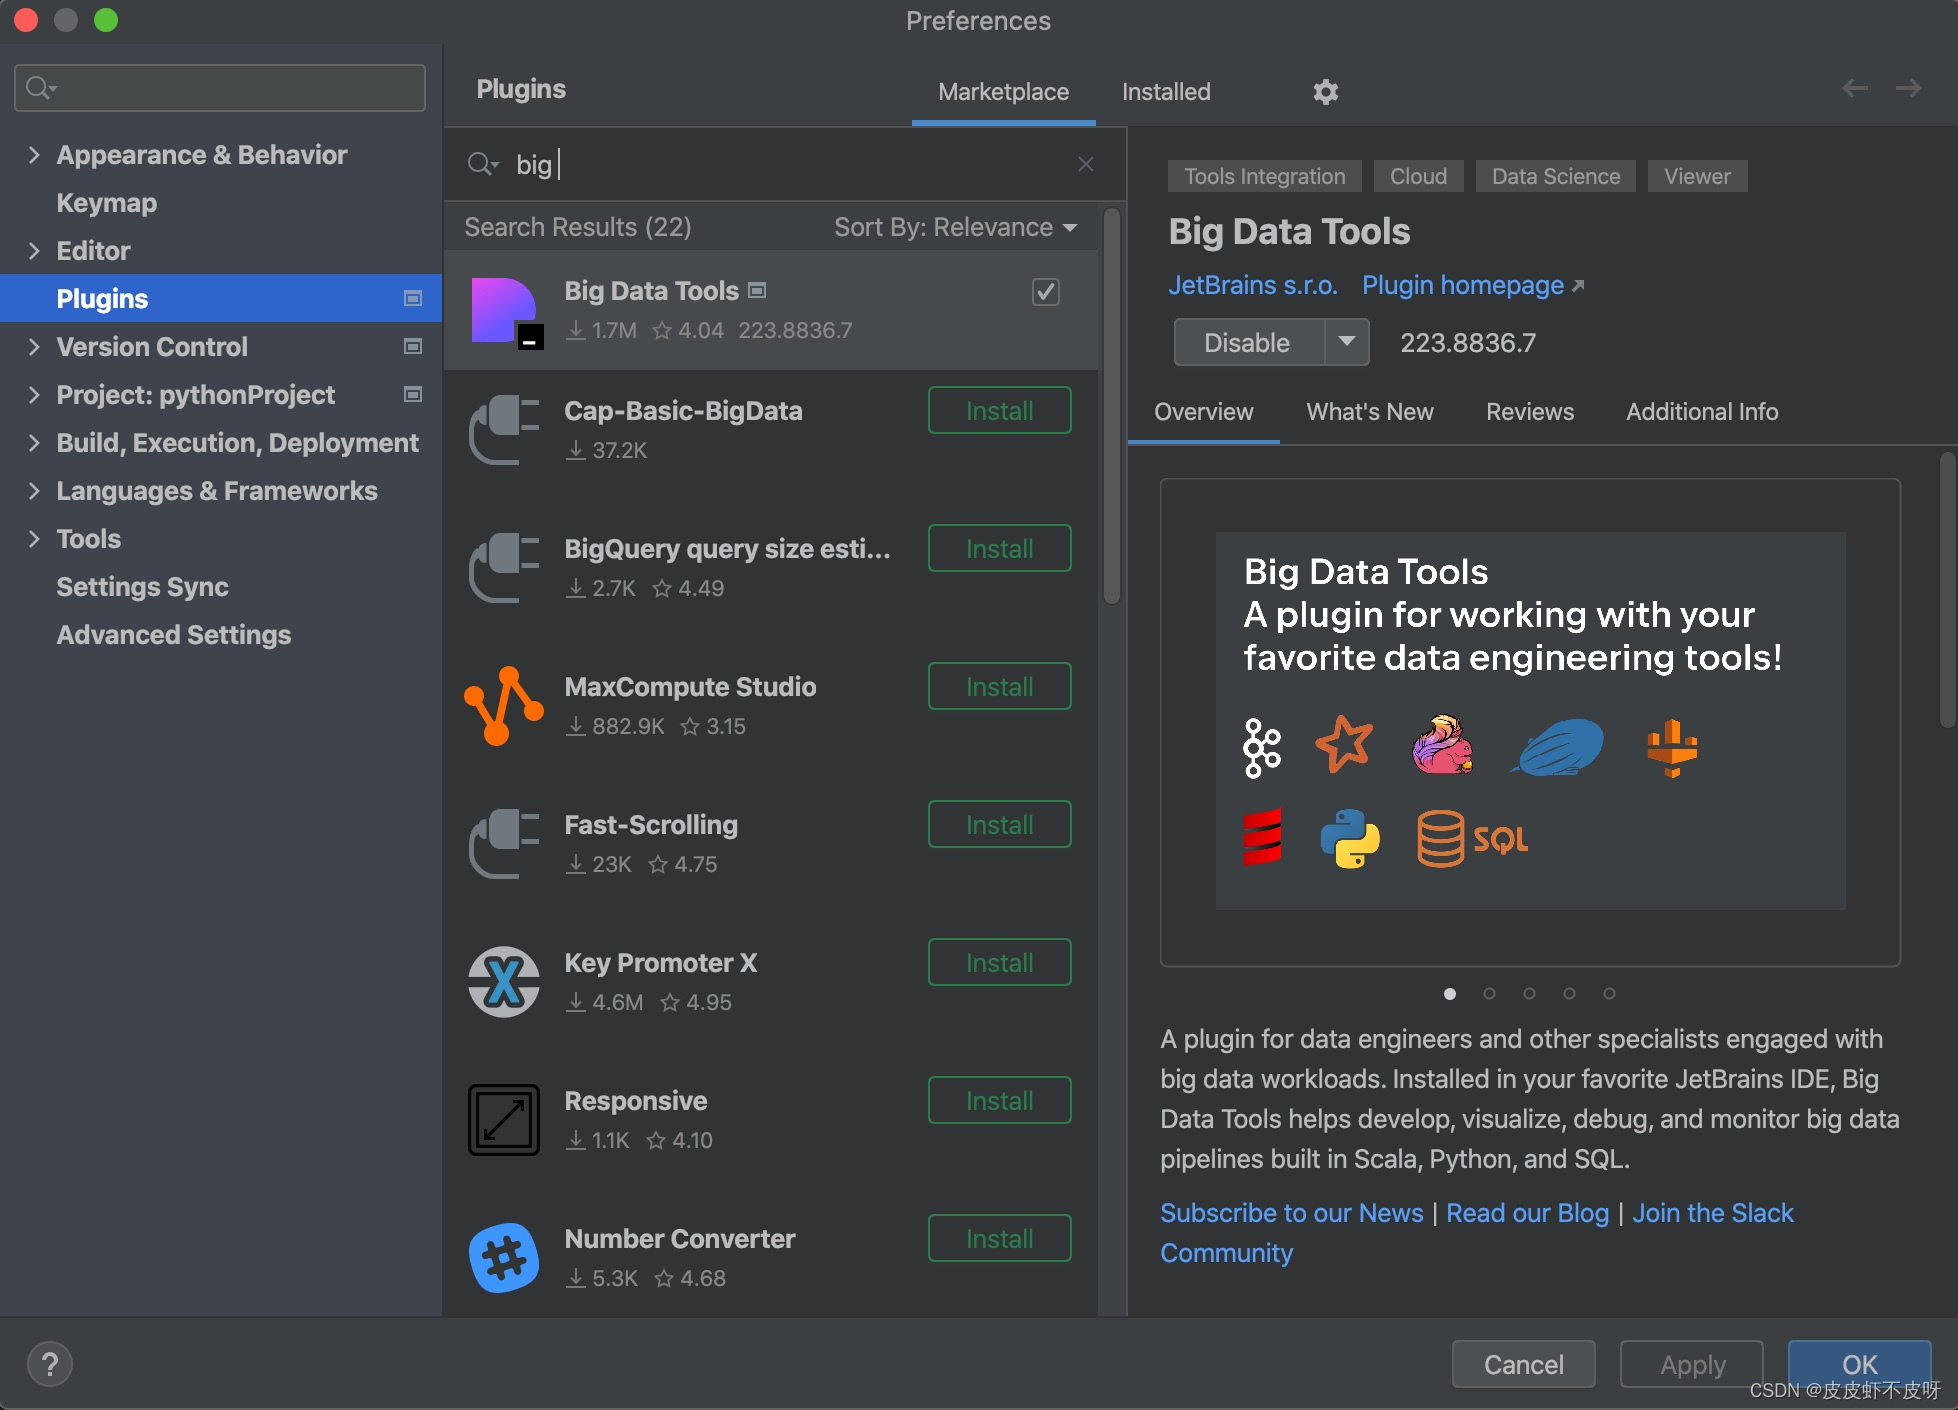The image size is (1958, 1410).
Task: Uncheck the Big Data Tools enabled checkbox
Action: (x=1045, y=292)
